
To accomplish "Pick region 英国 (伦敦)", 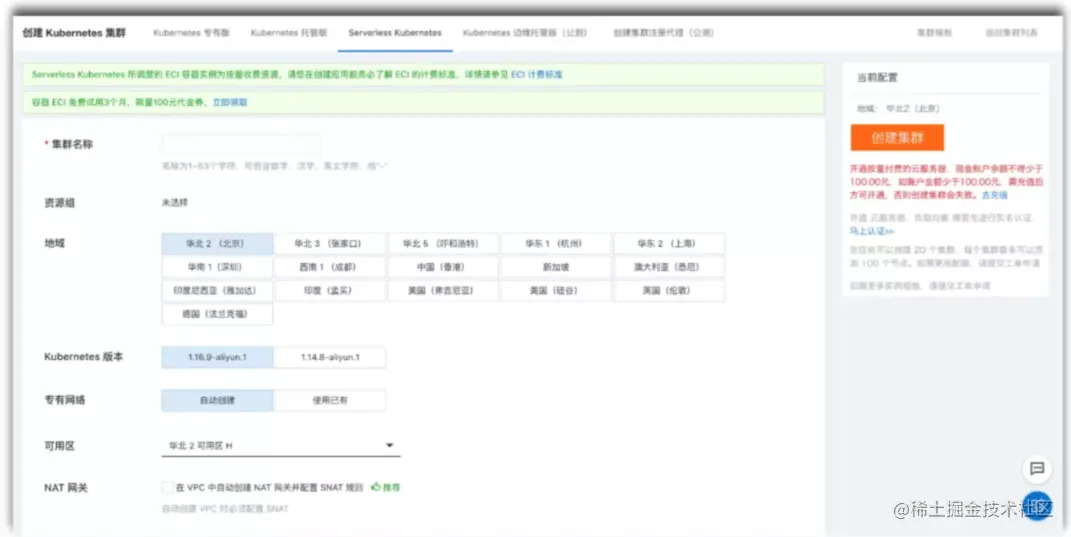I will pos(669,290).
